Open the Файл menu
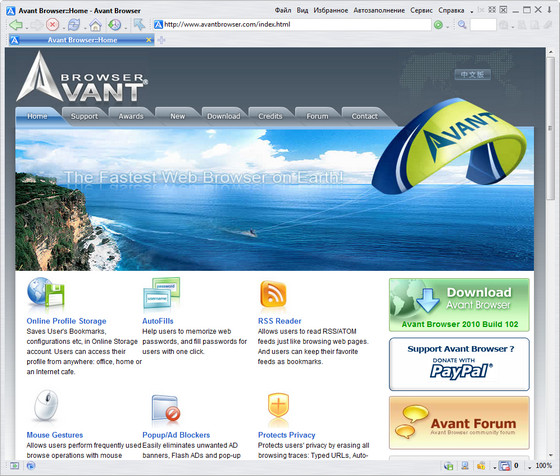Viewport: 560px width, 476px height. point(282,10)
